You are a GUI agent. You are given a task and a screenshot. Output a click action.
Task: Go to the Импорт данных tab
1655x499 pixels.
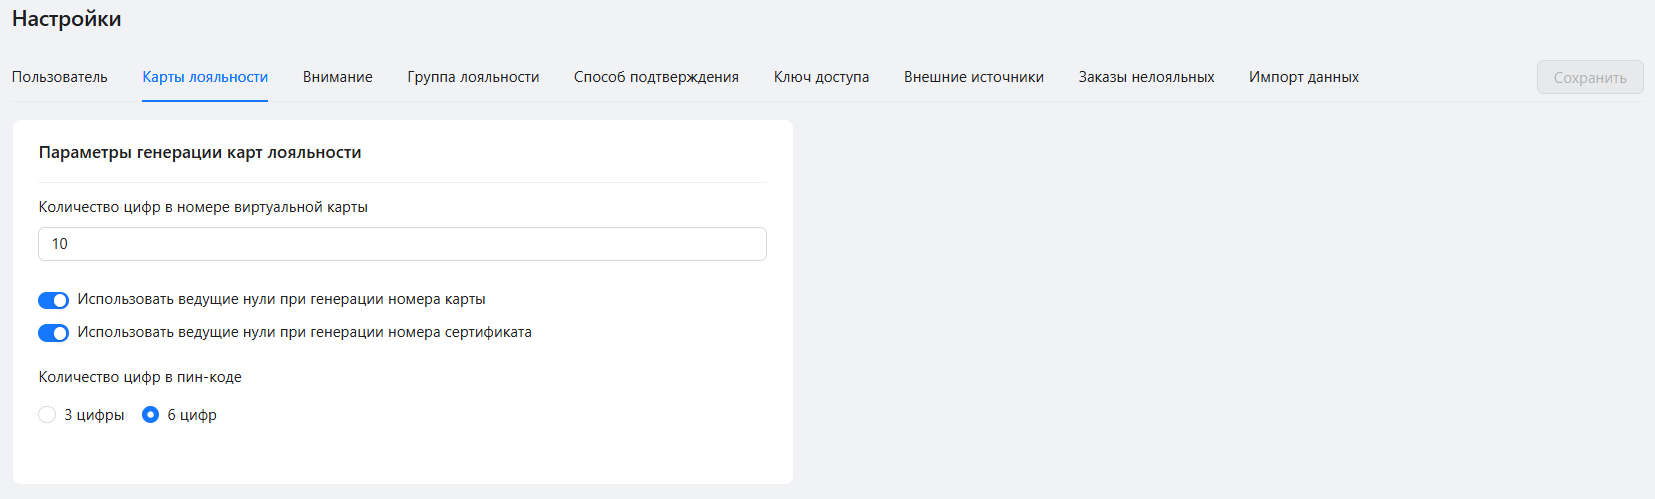pyautogui.click(x=1303, y=77)
